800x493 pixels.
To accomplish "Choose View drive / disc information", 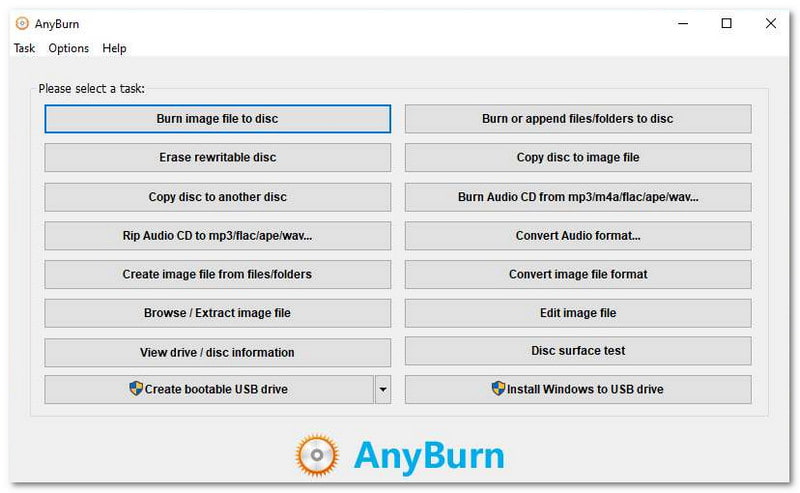I will pyautogui.click(x=217, y=352).
